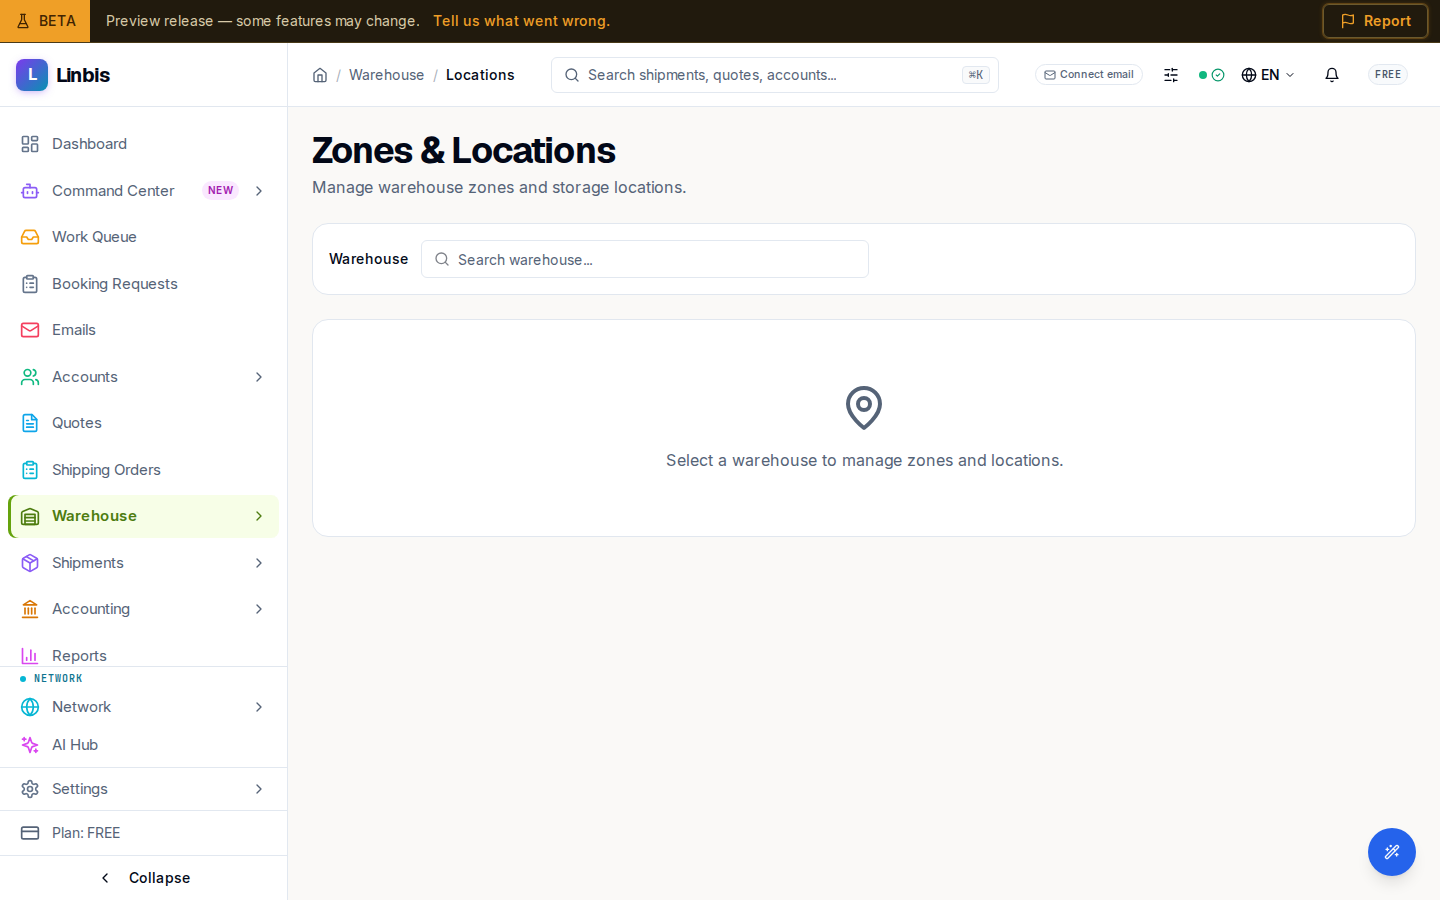Click the Plan card icon
Image resolution: width=1440 pixels, height=900 pixels.
(30, 833)
